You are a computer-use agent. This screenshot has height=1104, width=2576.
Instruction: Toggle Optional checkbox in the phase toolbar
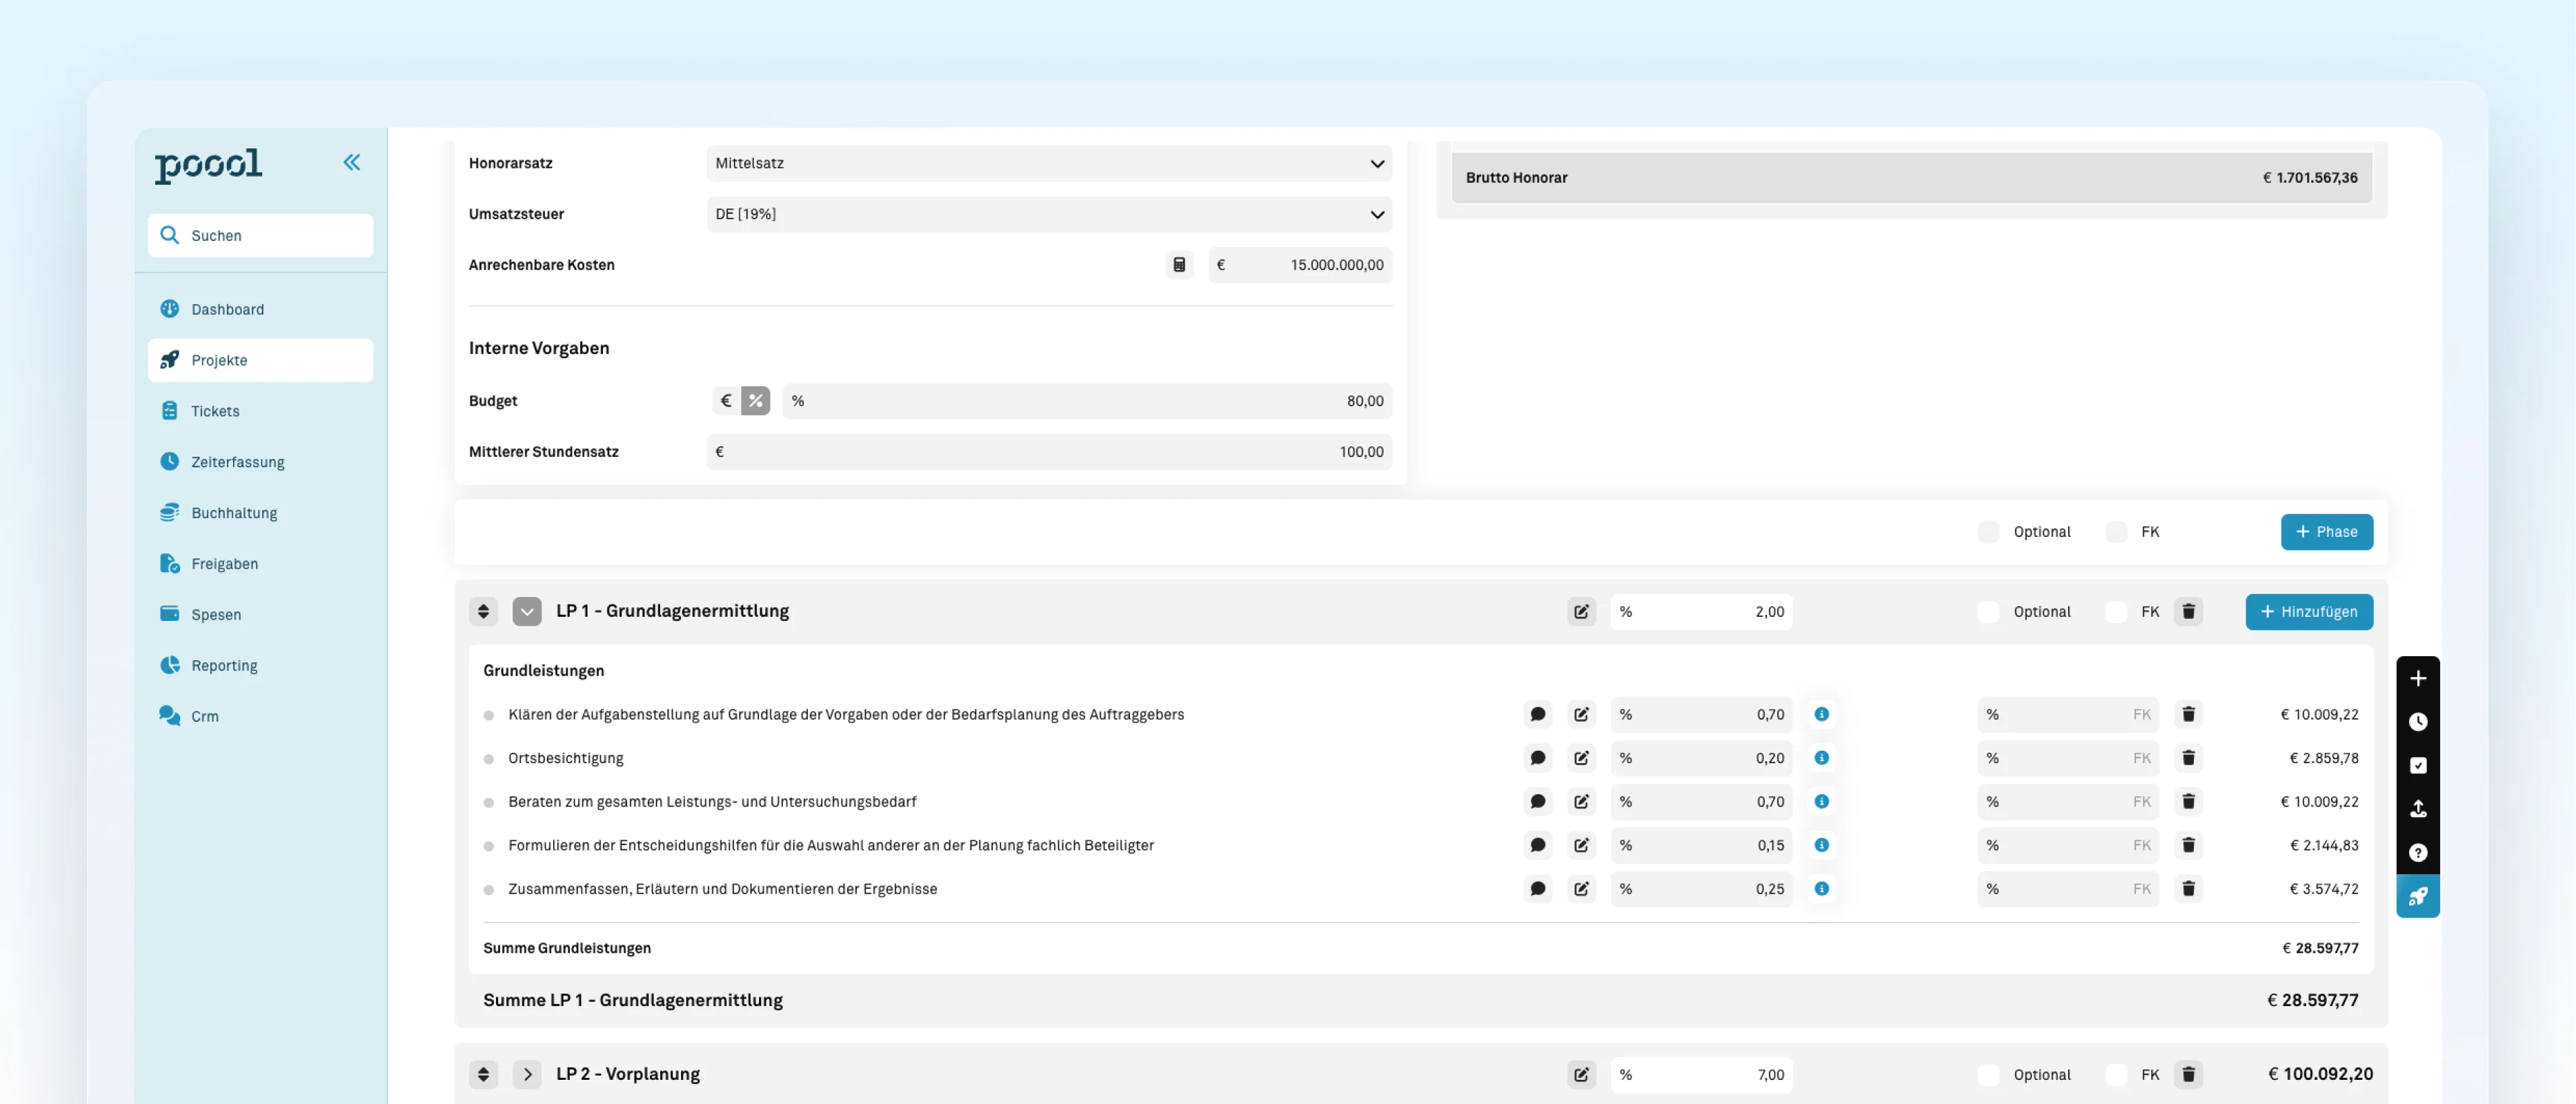(x=1988, y=532)
